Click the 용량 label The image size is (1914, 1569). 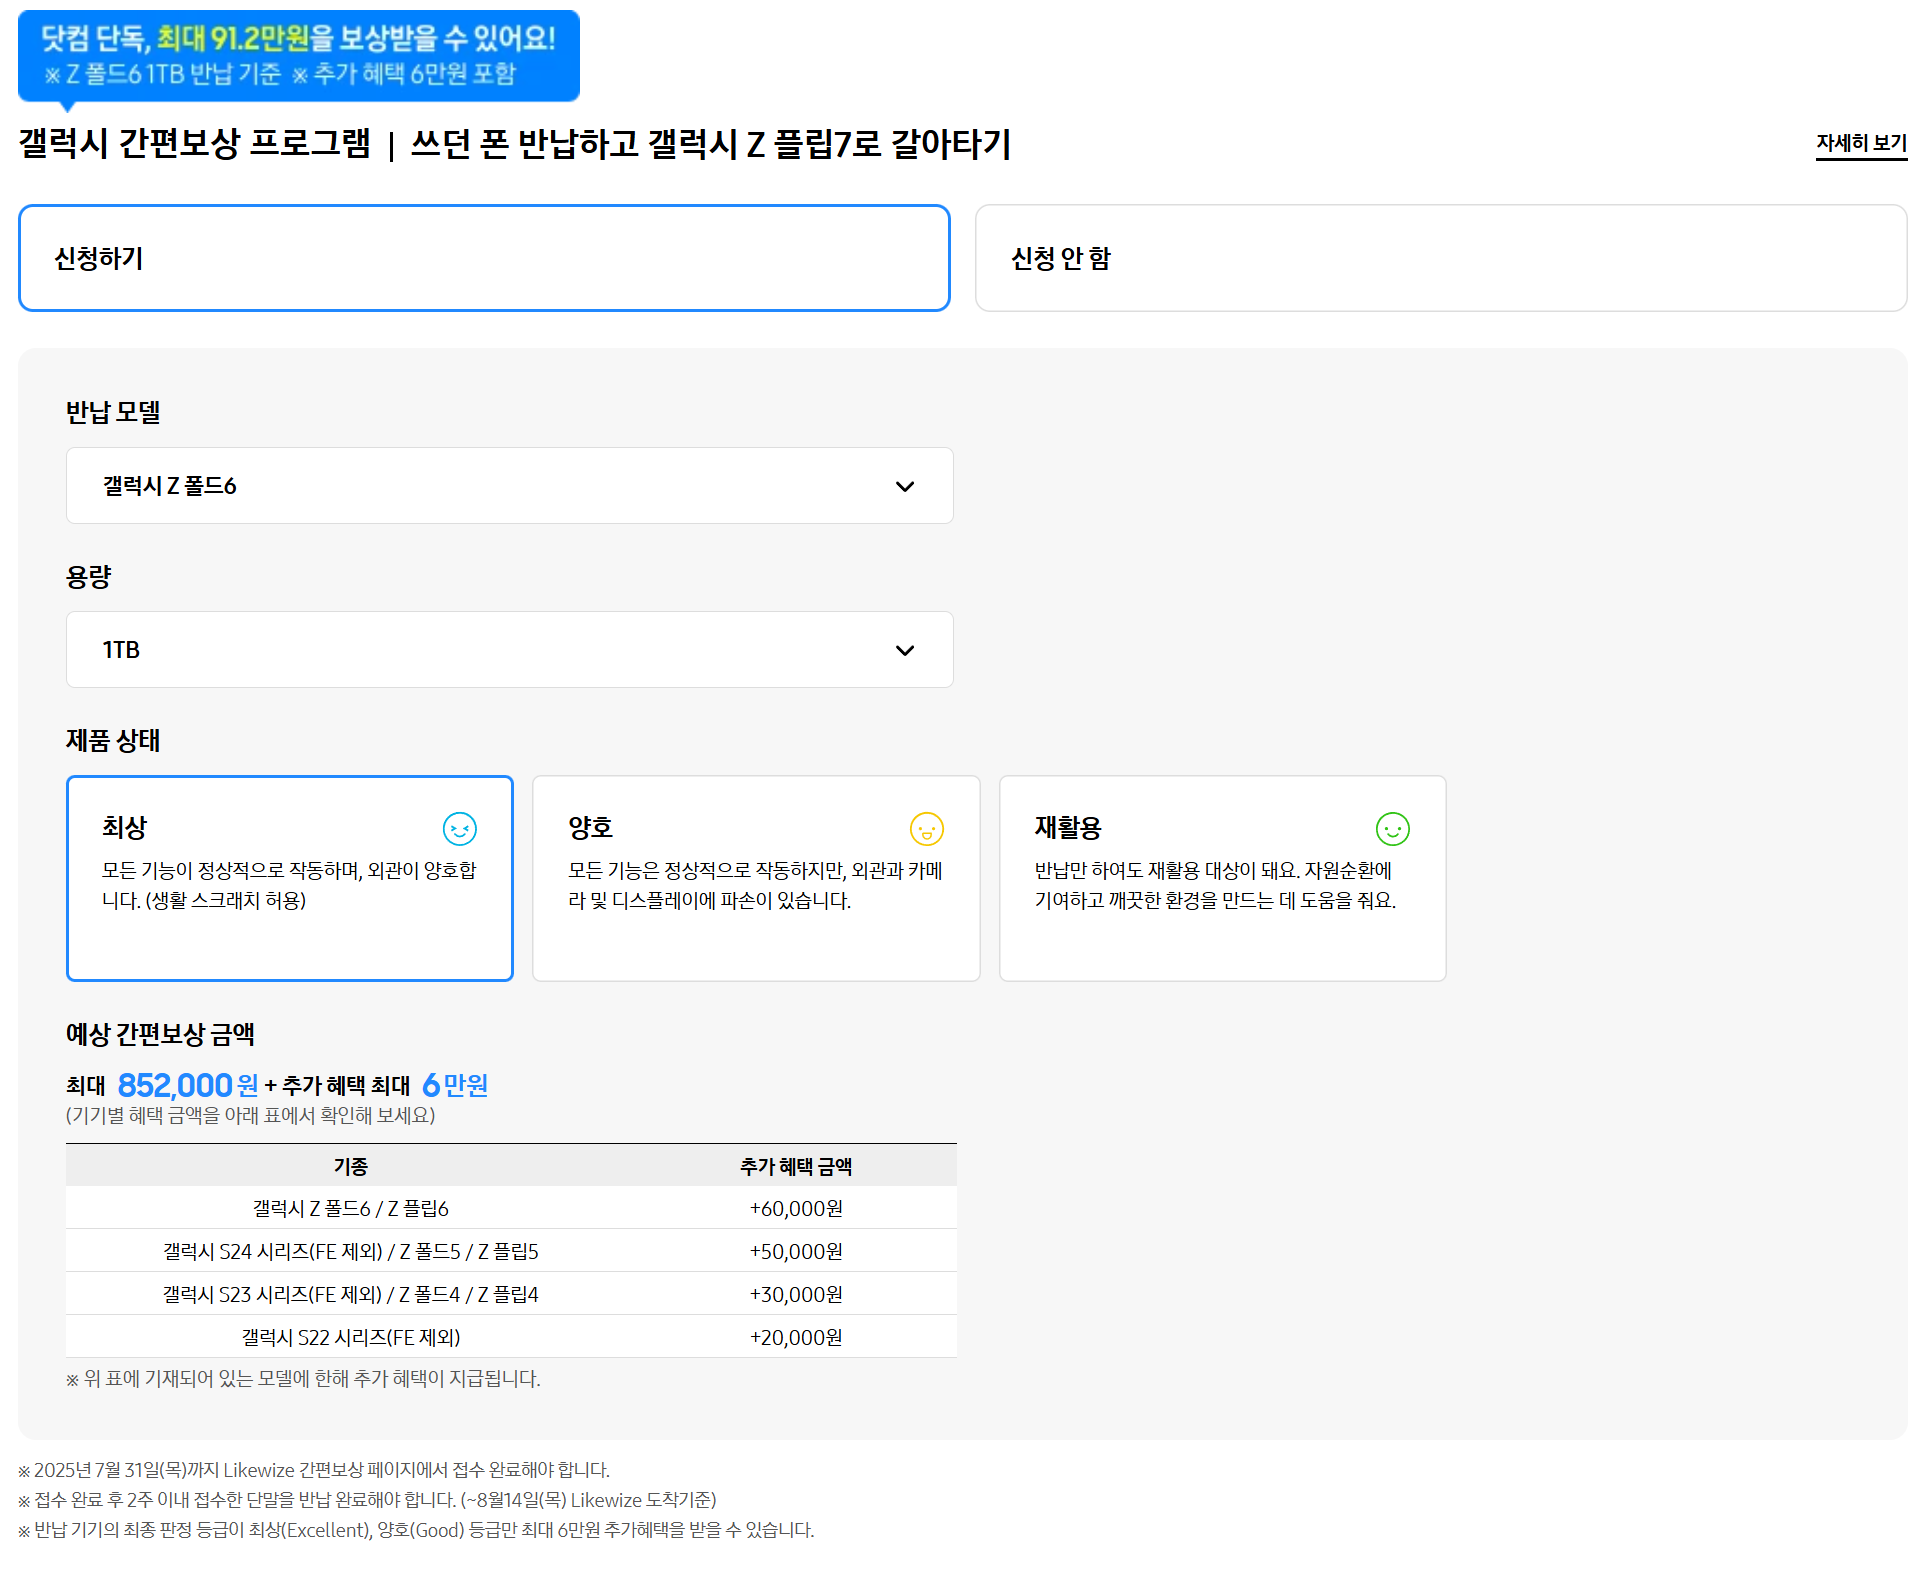coord(88,577)
